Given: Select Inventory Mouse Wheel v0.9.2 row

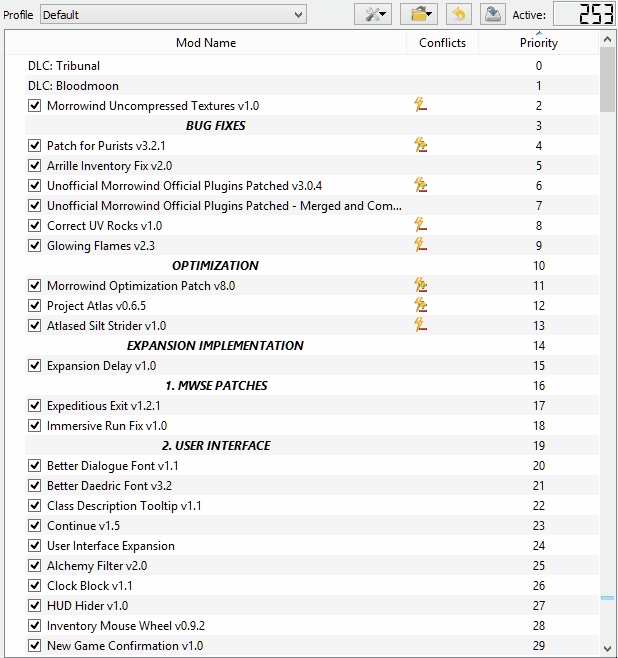Looking at the screenshot, I should tap(312, 626).
